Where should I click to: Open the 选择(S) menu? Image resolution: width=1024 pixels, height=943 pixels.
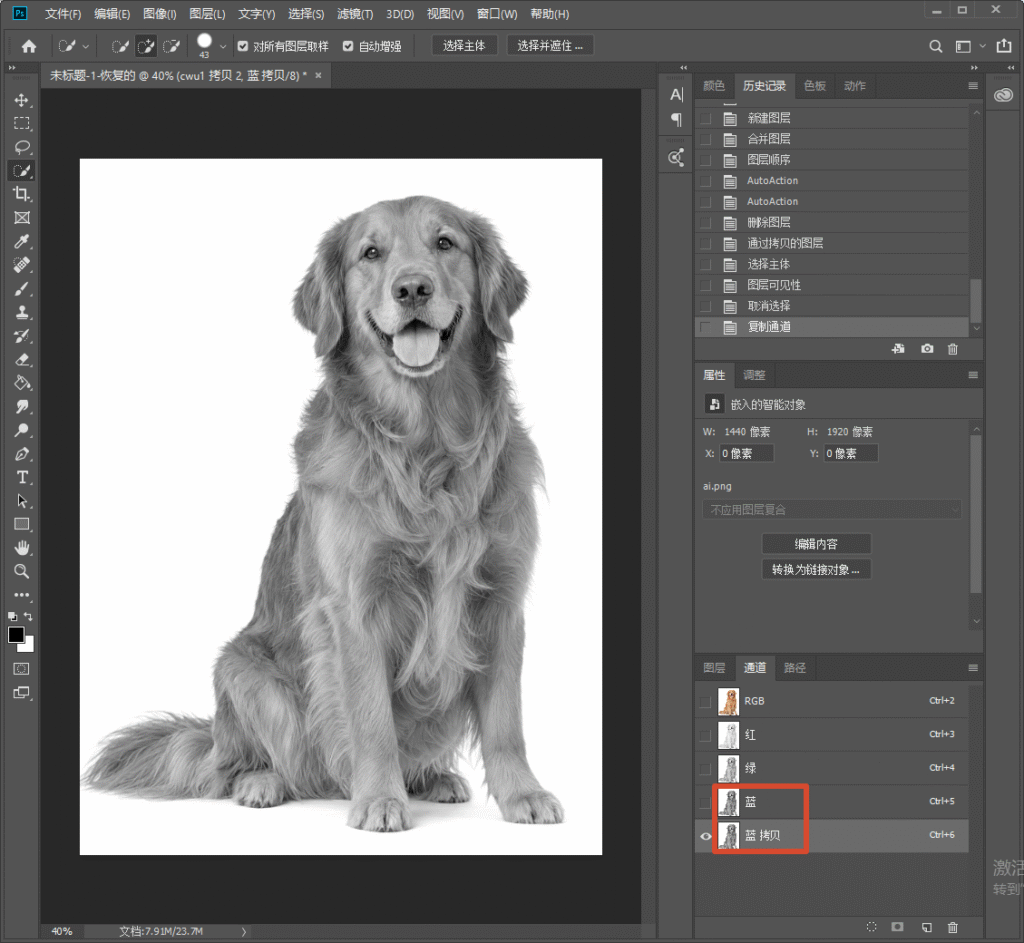[x=306, y=14]
